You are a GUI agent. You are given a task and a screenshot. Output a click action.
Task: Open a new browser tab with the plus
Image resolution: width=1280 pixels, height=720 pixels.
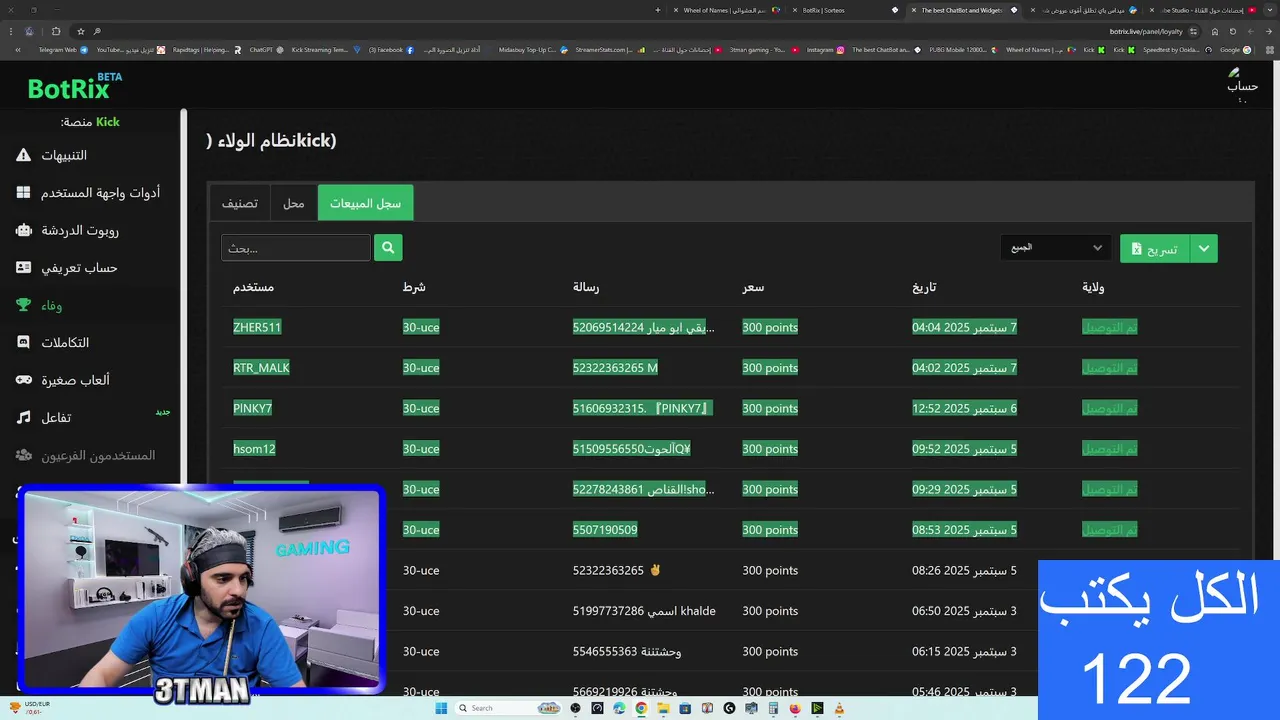657,10
